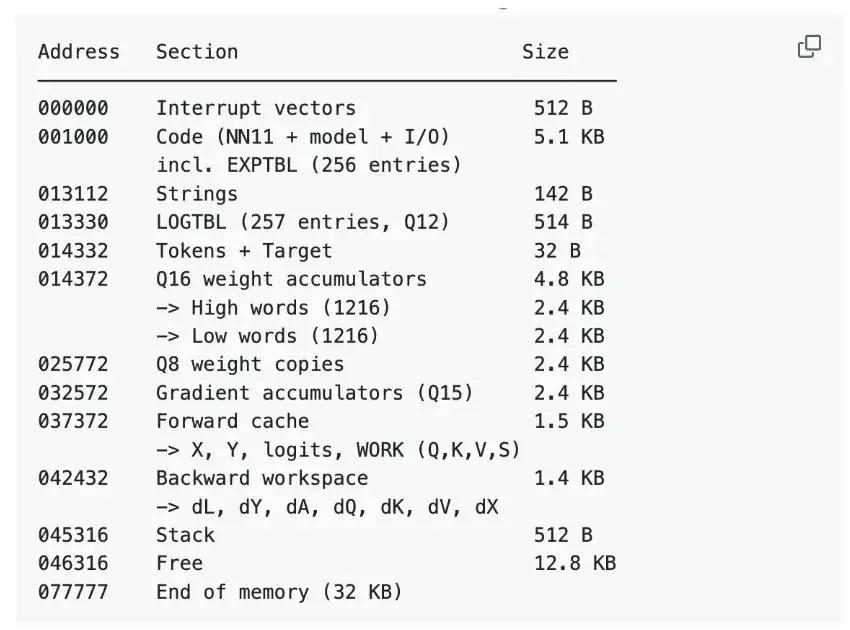The height and width of the screenshot is (630, 850).
Task: Click the Forward cache entry
Action: (x=232, y=421)
